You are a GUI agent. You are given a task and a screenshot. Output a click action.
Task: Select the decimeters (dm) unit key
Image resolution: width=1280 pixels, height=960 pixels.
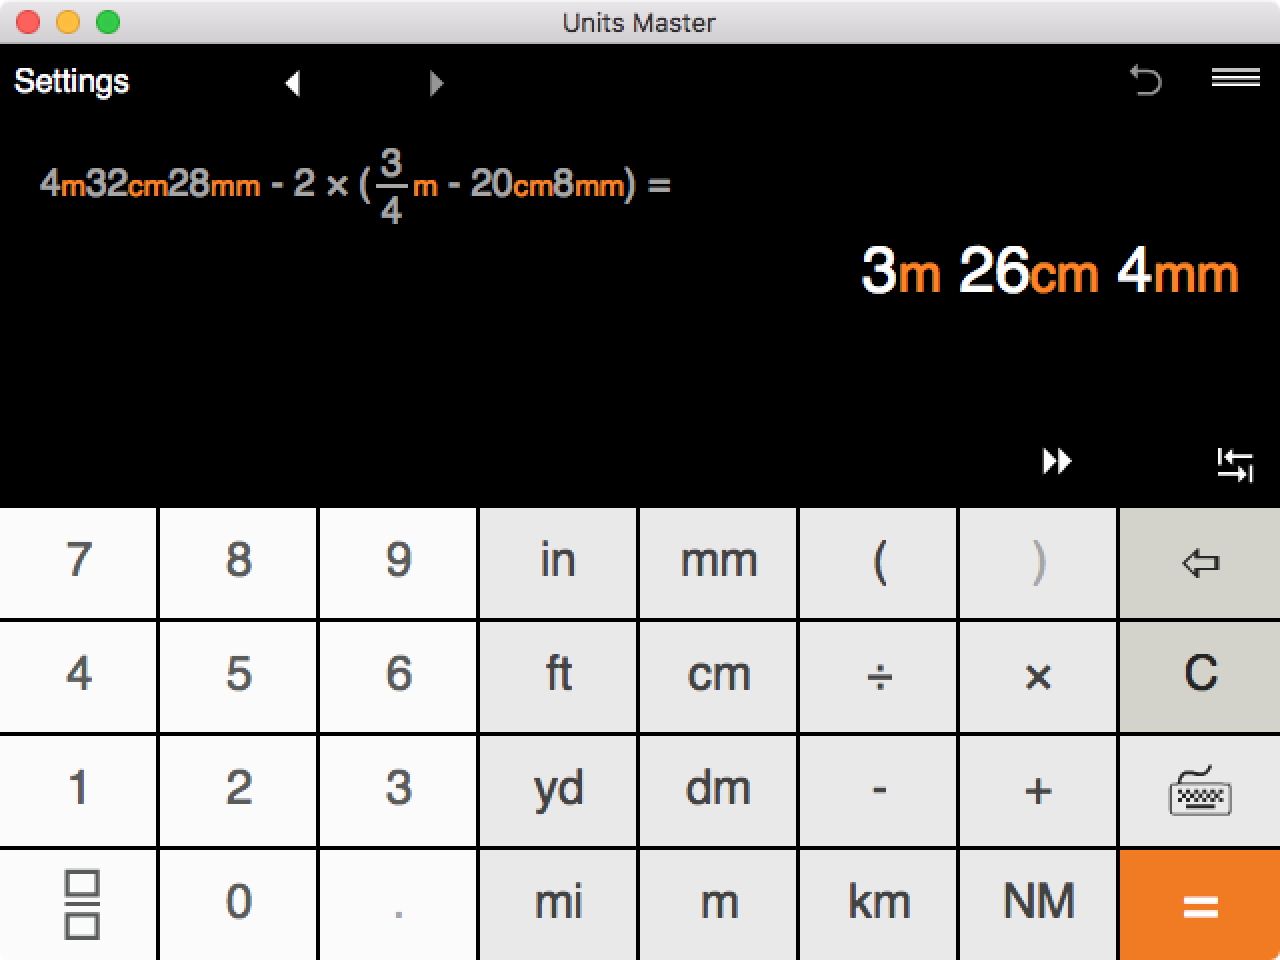coord(718,791)
